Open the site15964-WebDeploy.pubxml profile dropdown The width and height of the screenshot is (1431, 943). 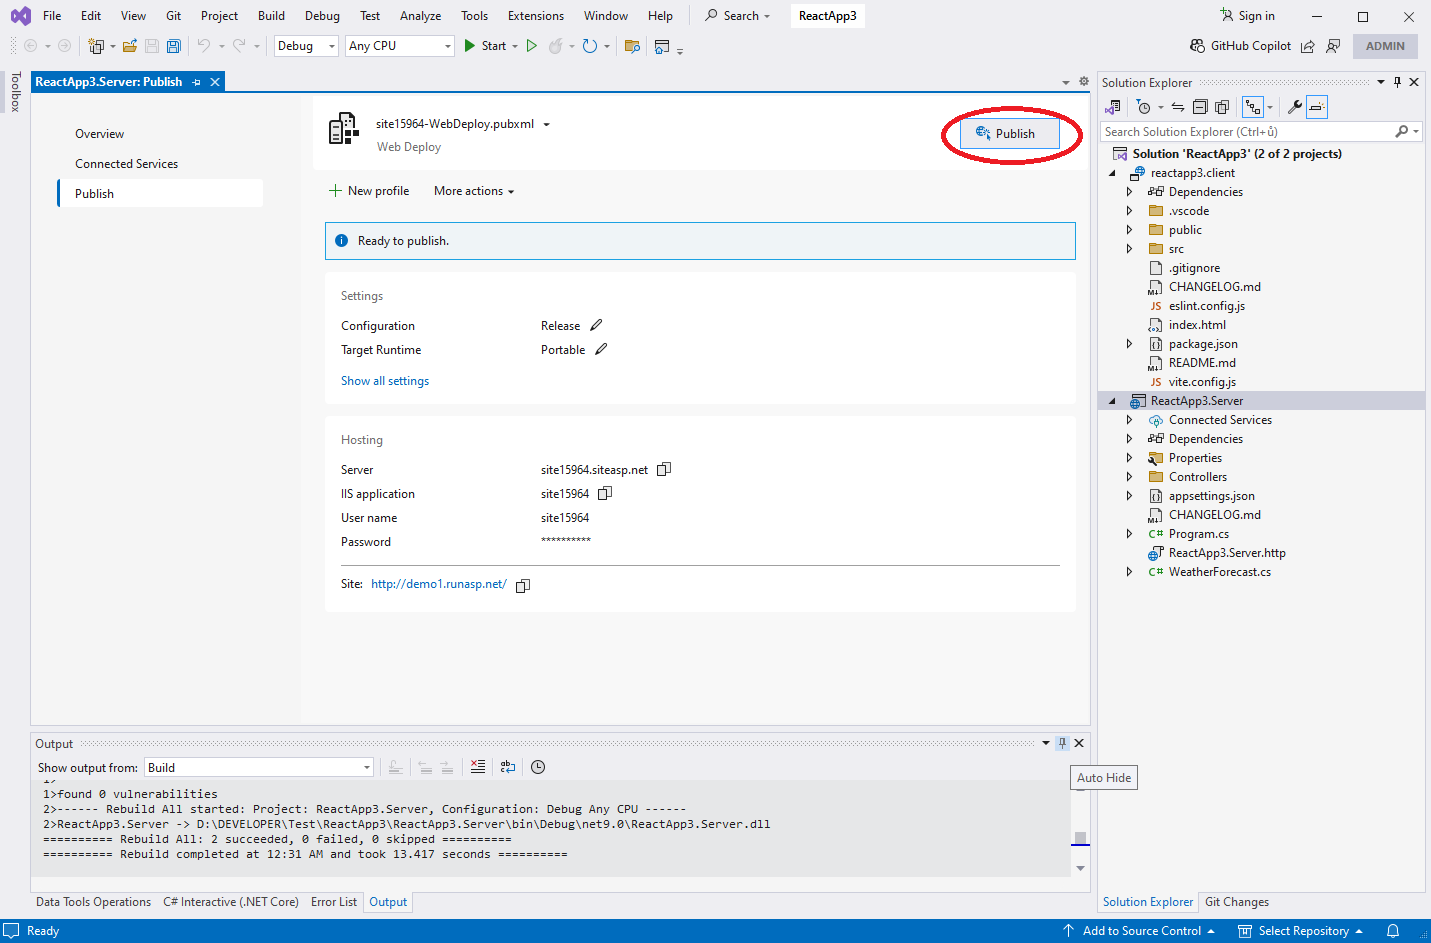click(x=547, y=125)
